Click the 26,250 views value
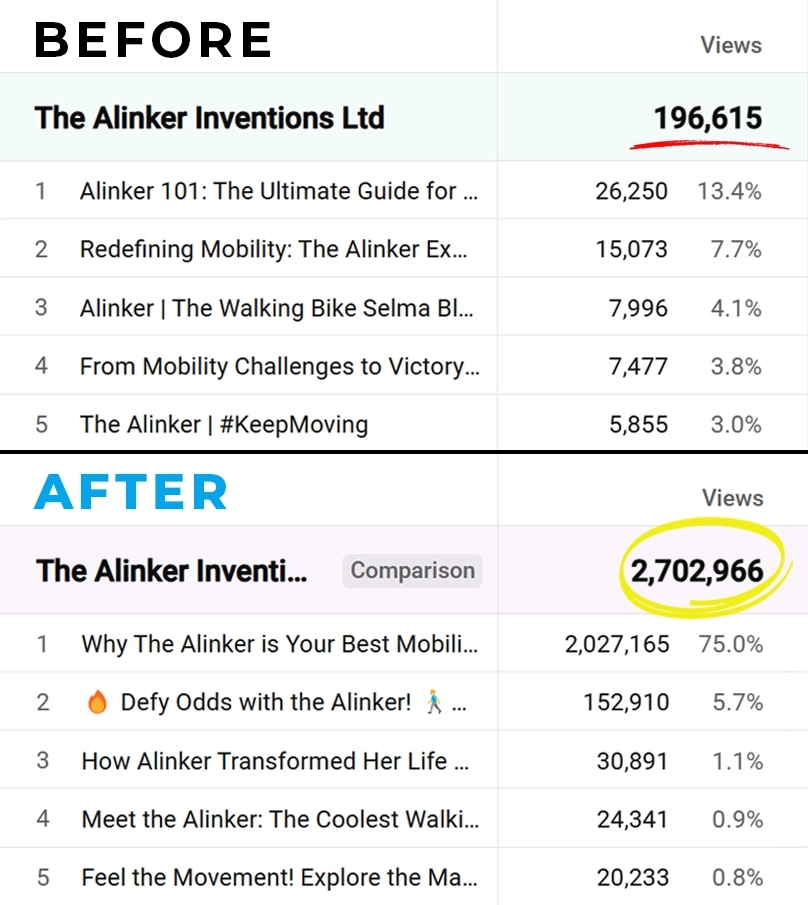Image resolution: width=808 pixels, height=905 pixels. coord(631,191)
